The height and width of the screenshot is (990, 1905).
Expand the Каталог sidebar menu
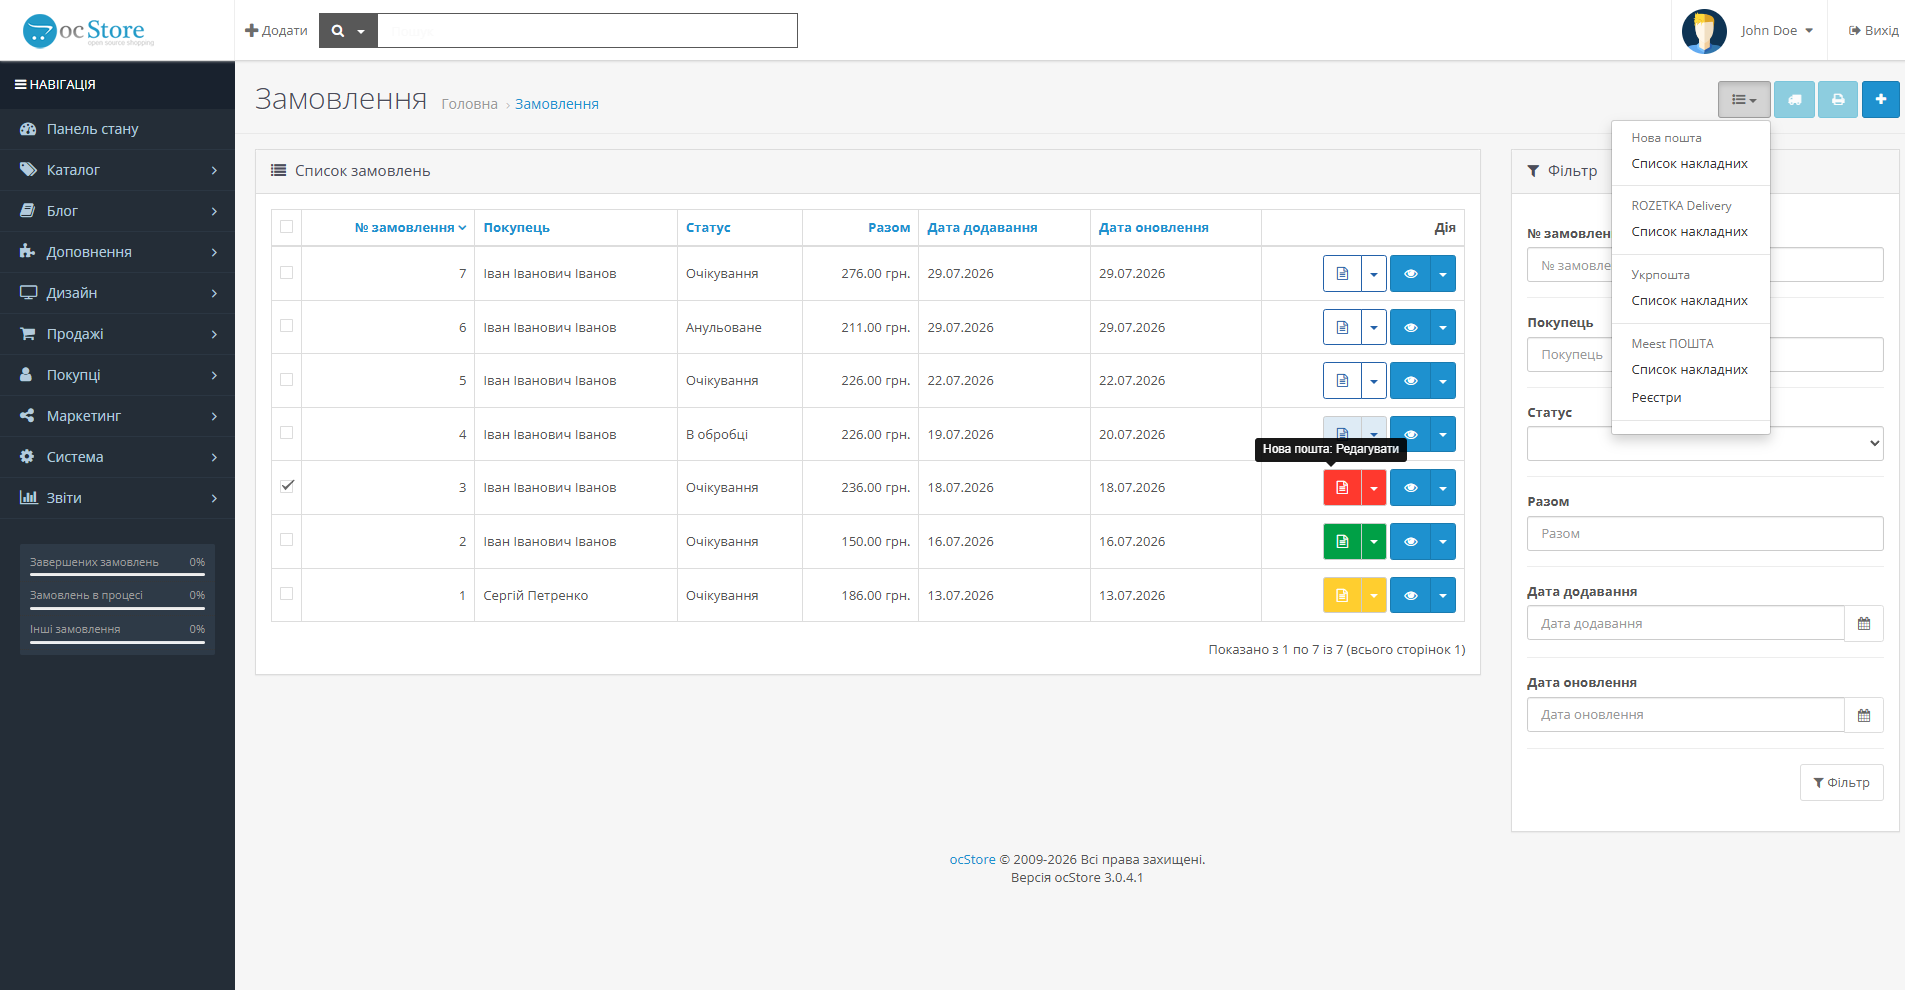pos(117,170)
